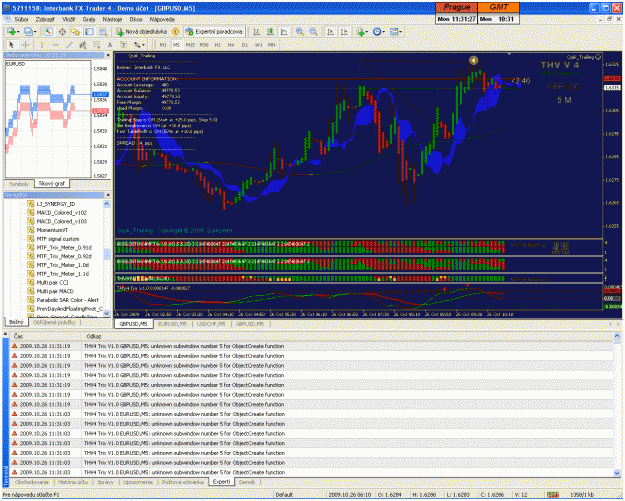The image size is (625, 501).
Task: Toggle the Expertní poradcovia button
Action: click(214, 31)
